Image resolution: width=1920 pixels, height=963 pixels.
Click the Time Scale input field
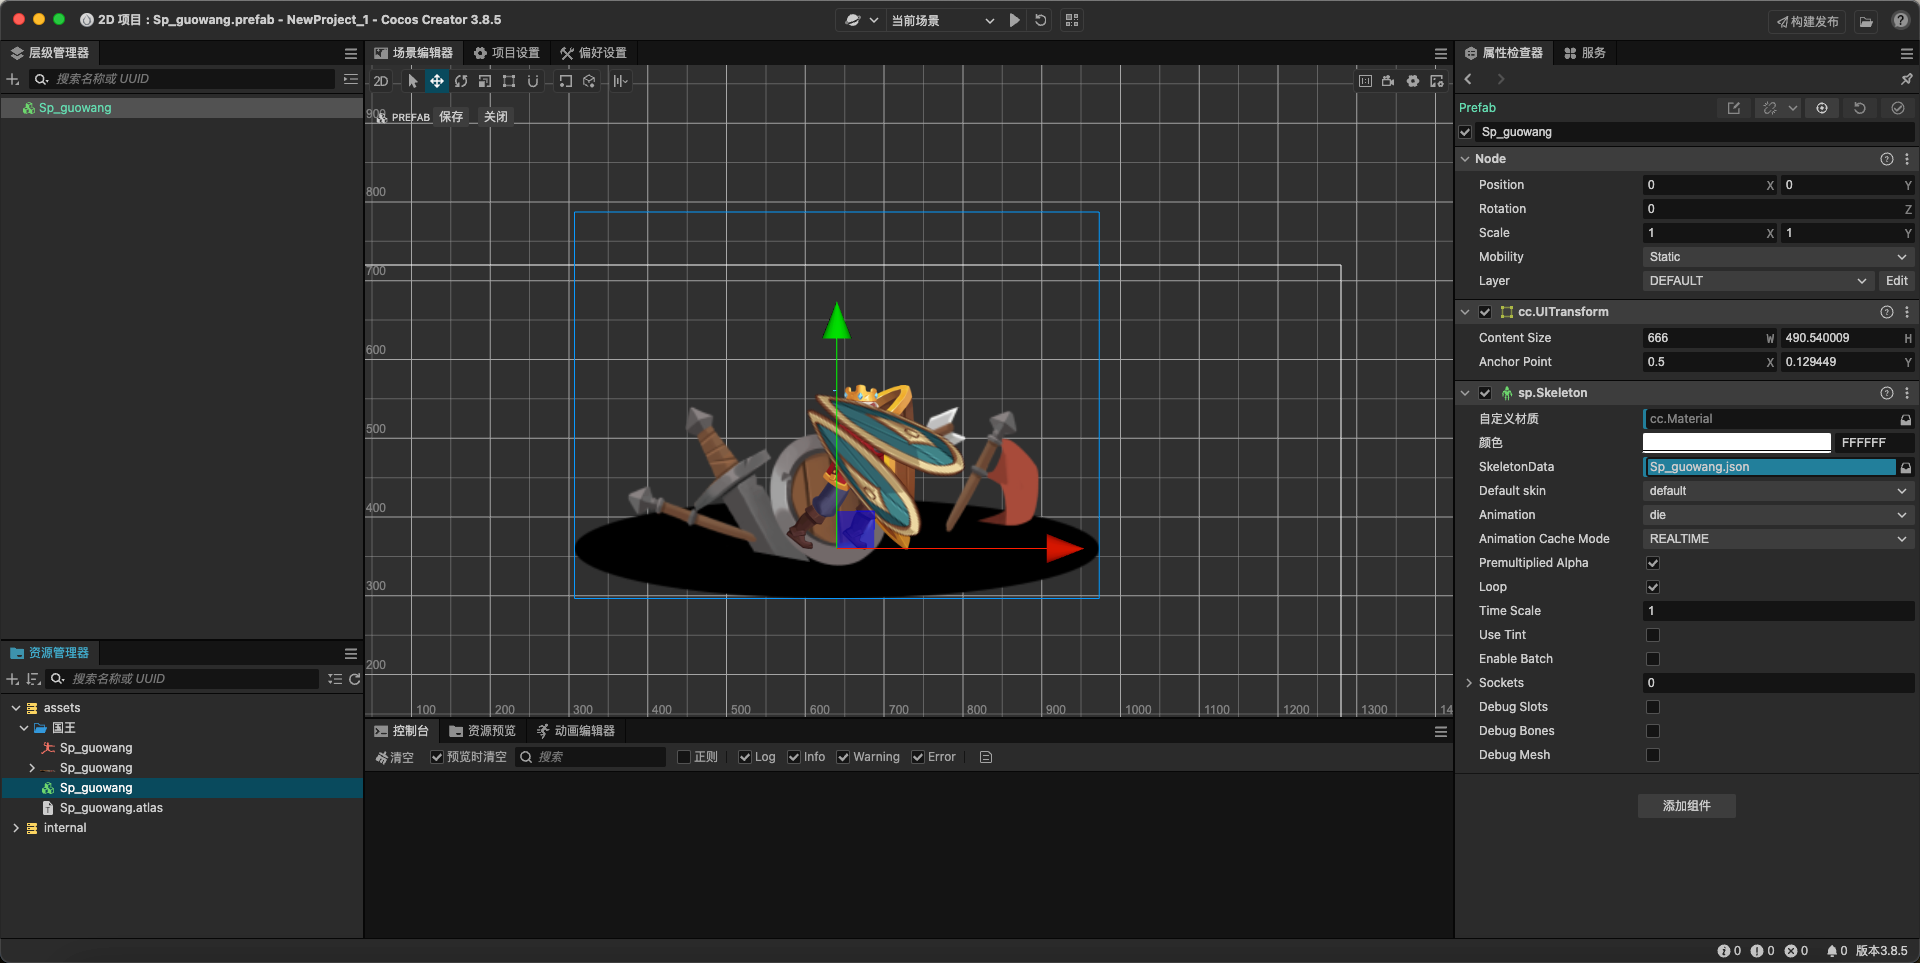coord(1778,611)
